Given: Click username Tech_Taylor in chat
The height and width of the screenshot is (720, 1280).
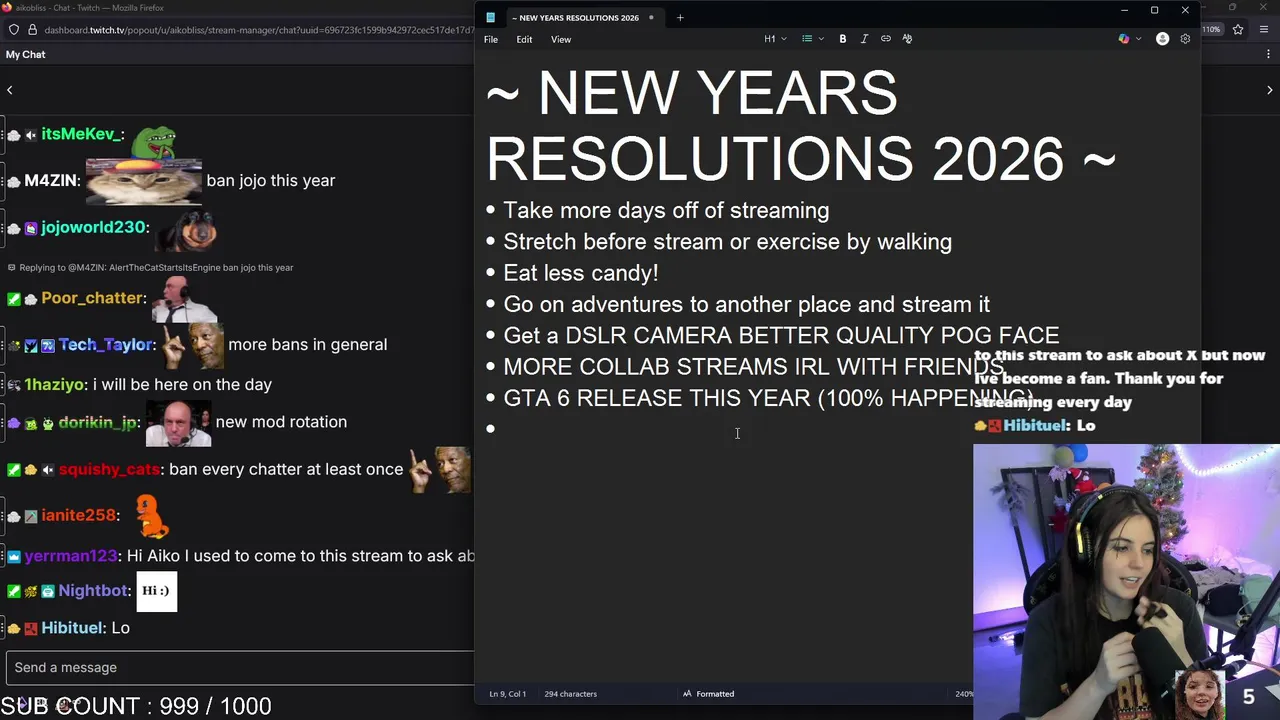Looking at the screenshot, I should [x=106, y=344].
